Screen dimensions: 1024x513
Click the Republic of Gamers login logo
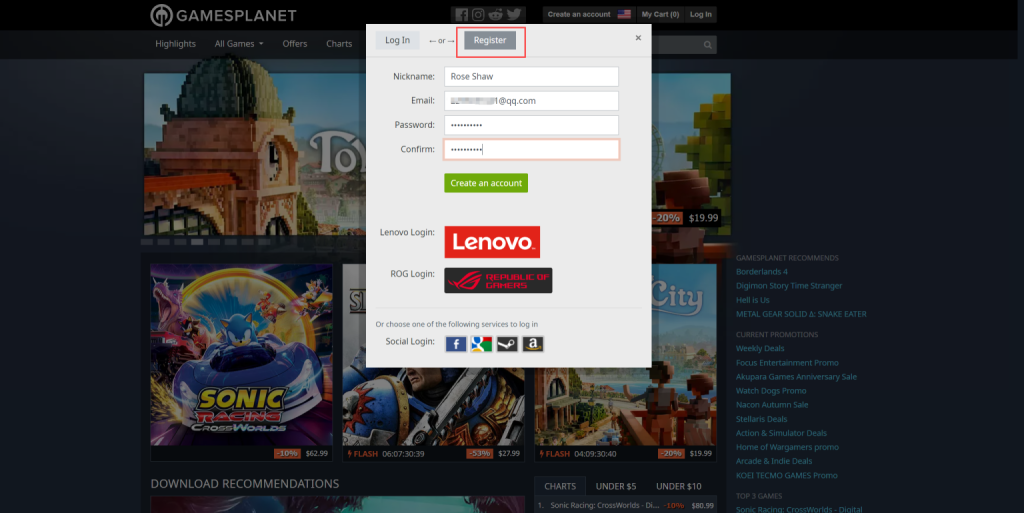[x=498, y=280]
